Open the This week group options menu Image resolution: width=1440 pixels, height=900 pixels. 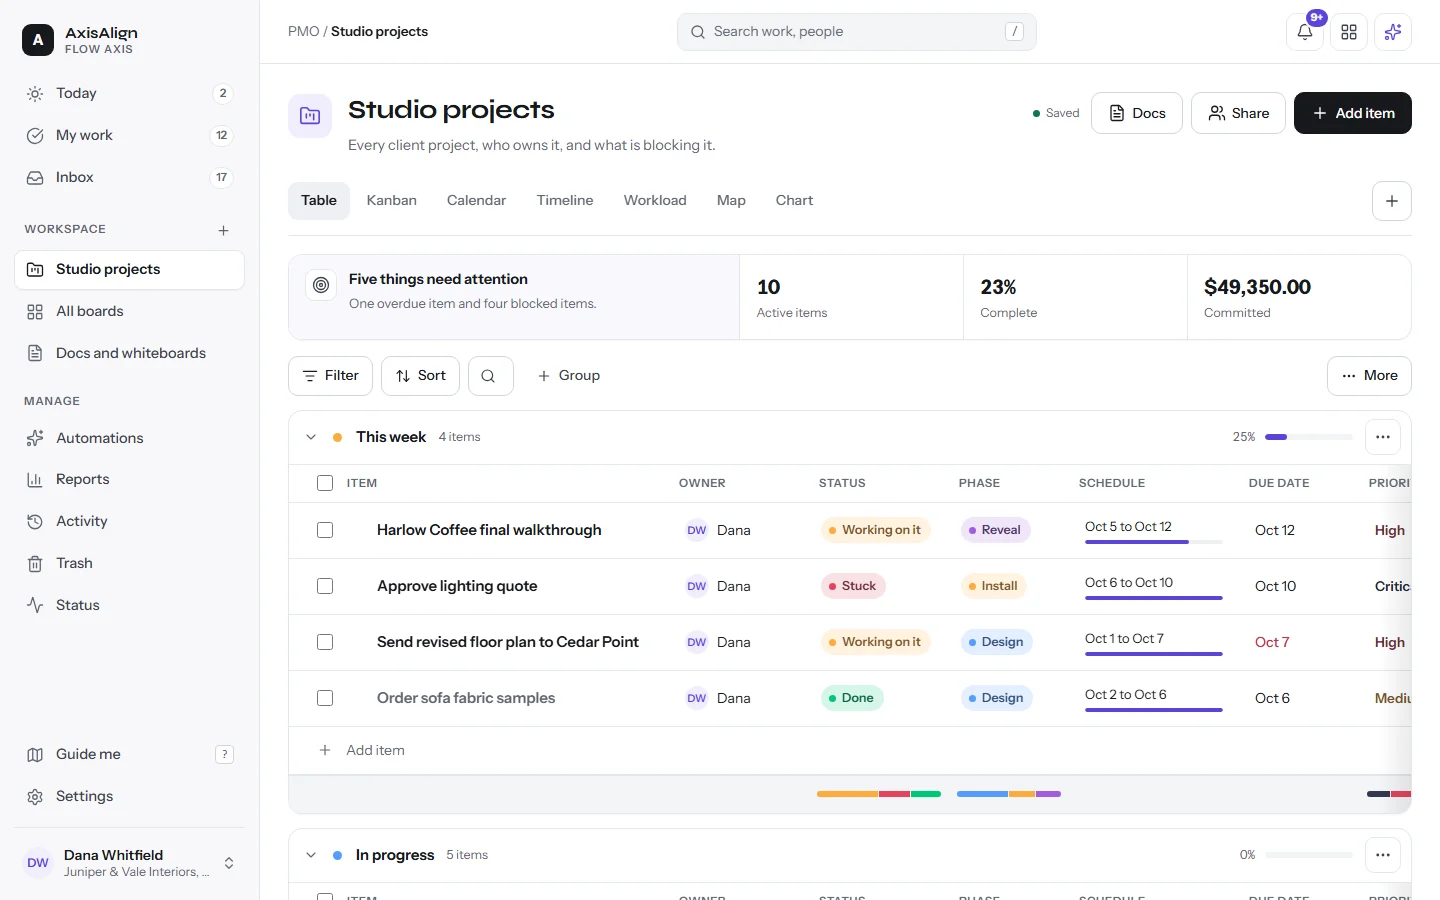click(1383, 437)
